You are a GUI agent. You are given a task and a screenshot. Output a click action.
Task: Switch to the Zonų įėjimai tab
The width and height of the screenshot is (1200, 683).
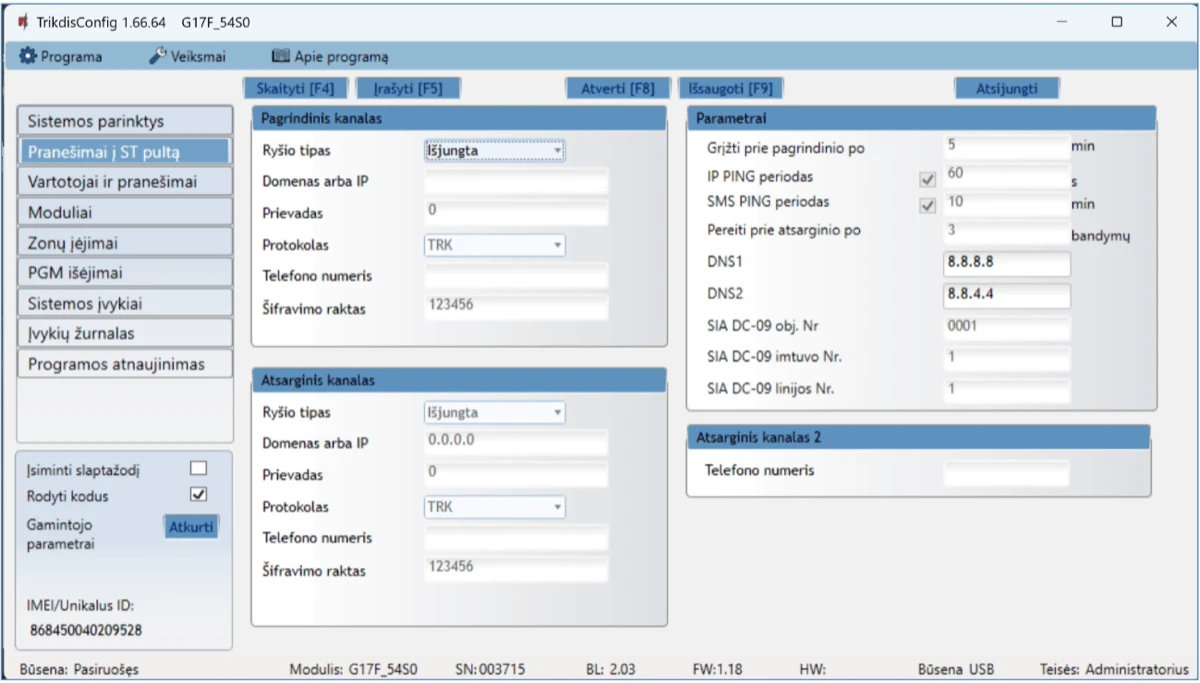point(125,243)
